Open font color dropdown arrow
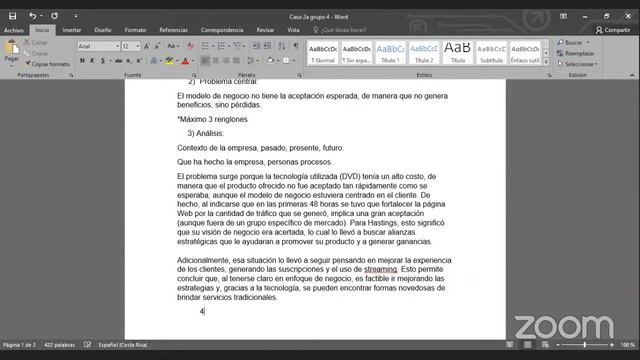Viewport: 640px width, 360px height. pos(193,61)
